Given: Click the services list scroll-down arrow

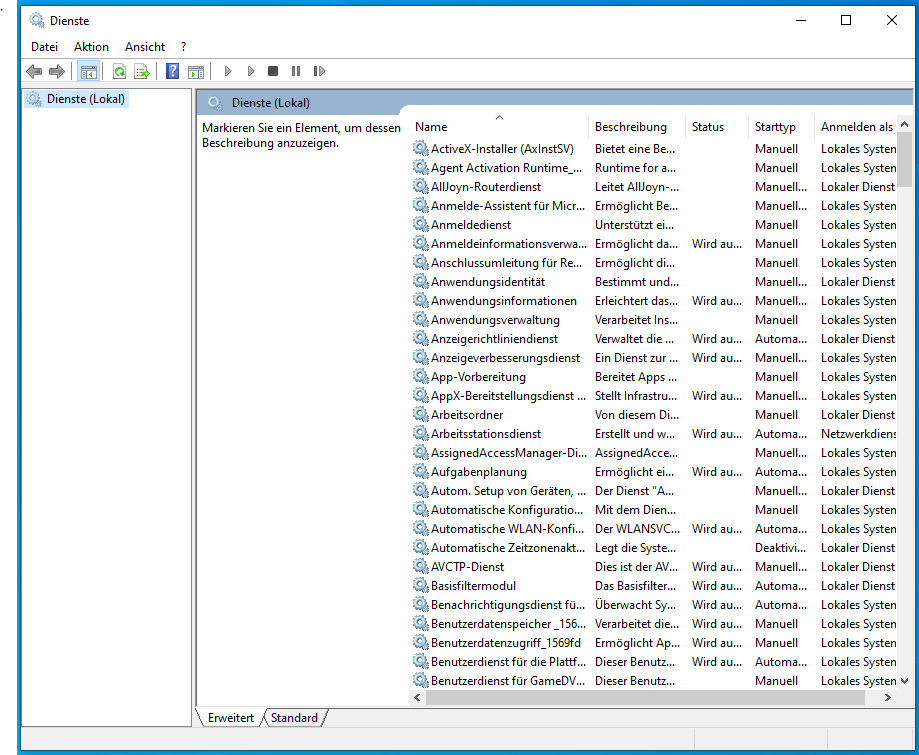Looking at the screenshot, I should (x=904, y=680).
